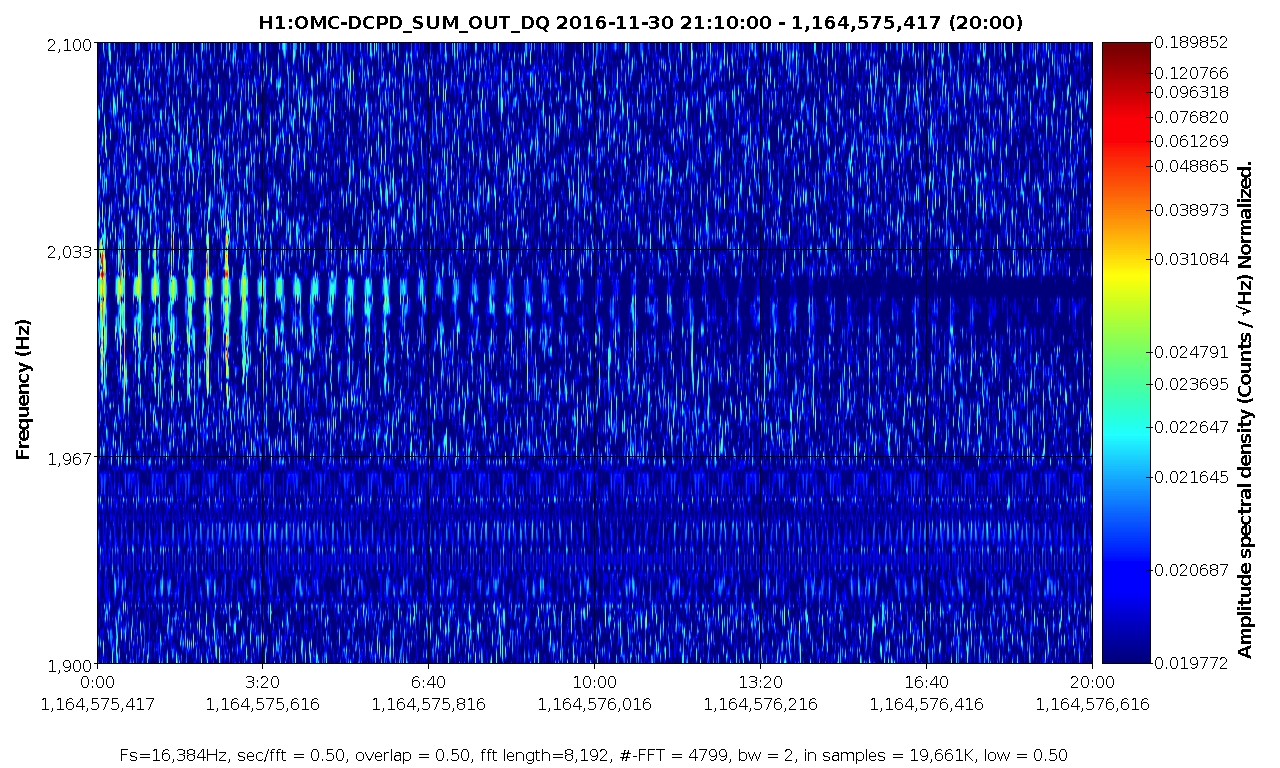Screen dimensions: 1280x768
Task: Click colorbar value 0.189852
Action: [x=1191, y=43]
